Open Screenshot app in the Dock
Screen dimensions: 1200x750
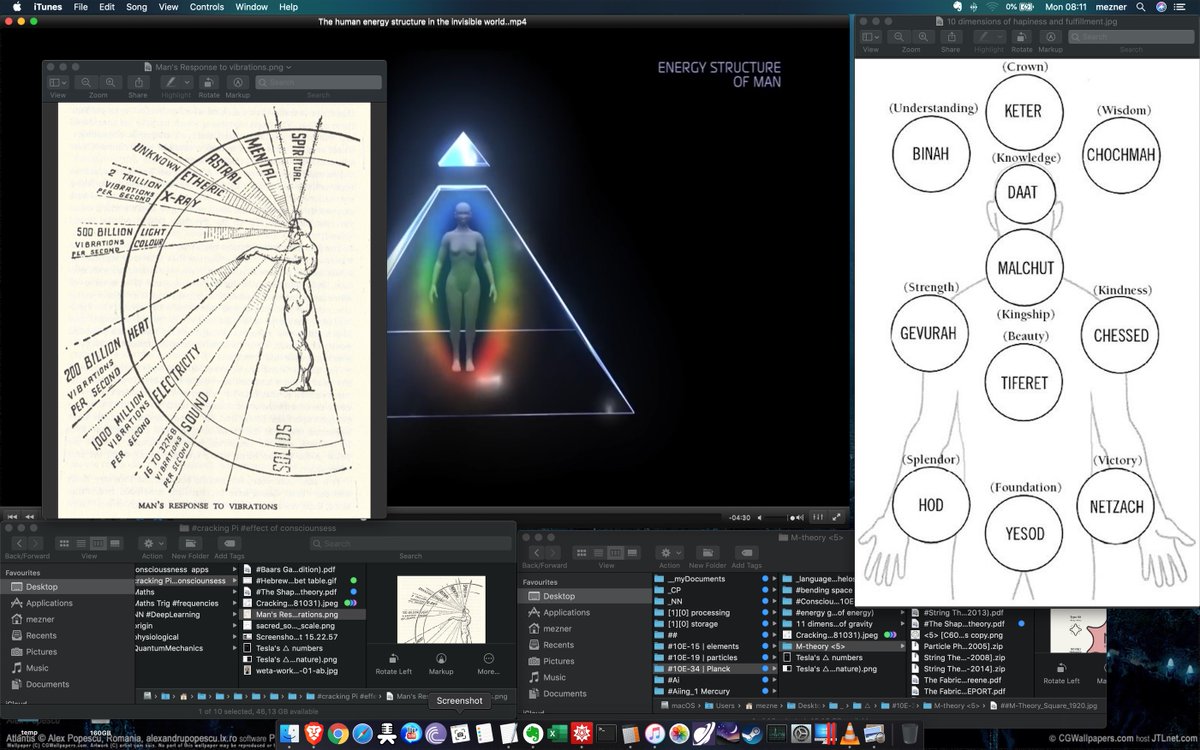click(459, 735)
